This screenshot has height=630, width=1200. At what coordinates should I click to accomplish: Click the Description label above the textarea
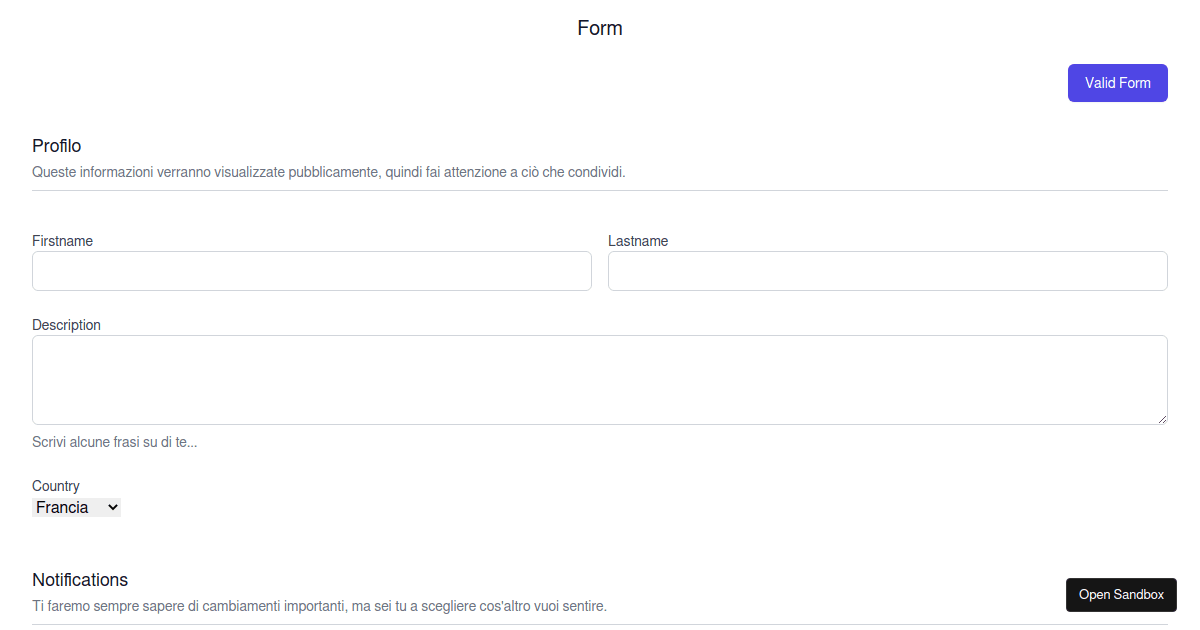click(x=66, y=324)
